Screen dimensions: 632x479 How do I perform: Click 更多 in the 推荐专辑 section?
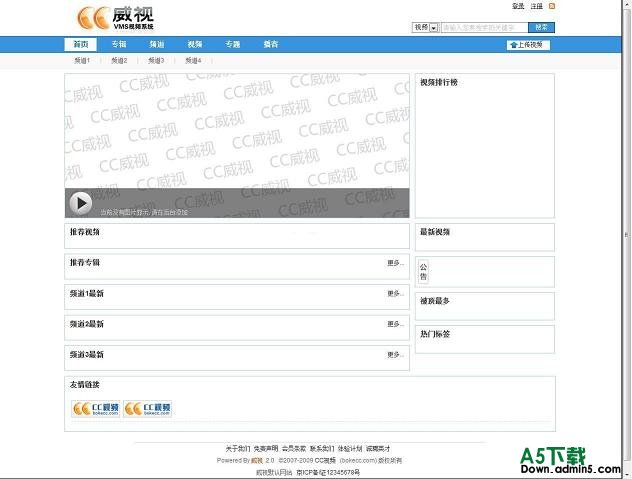click(395, 263)
